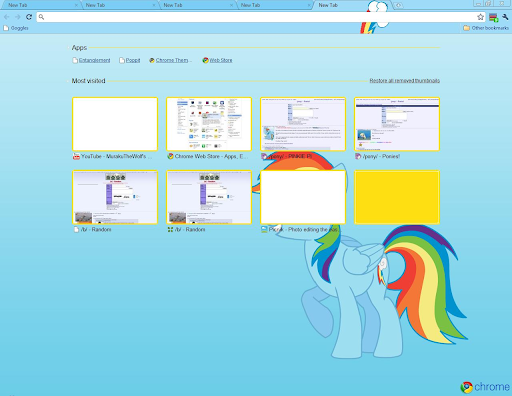Launch the Poppit app link
Image resolution: width=512 pixels, height=396 pixels.
coord(133,60)
